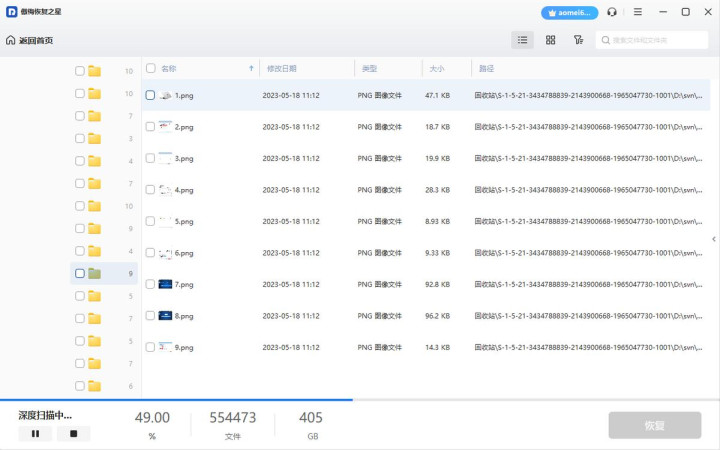Viewport: 720px width, 450px height.
Task: Toggle the select-all checkbox in header
Action: click(x=151, y=69)
